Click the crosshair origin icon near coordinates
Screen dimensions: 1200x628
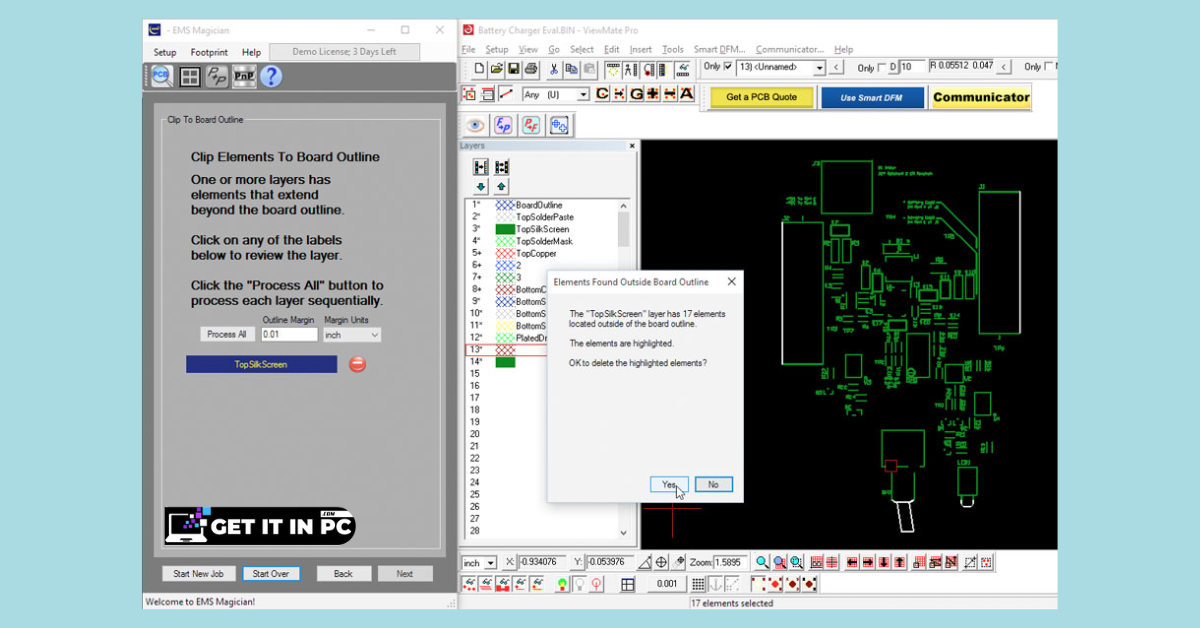[x=662, y=563]
